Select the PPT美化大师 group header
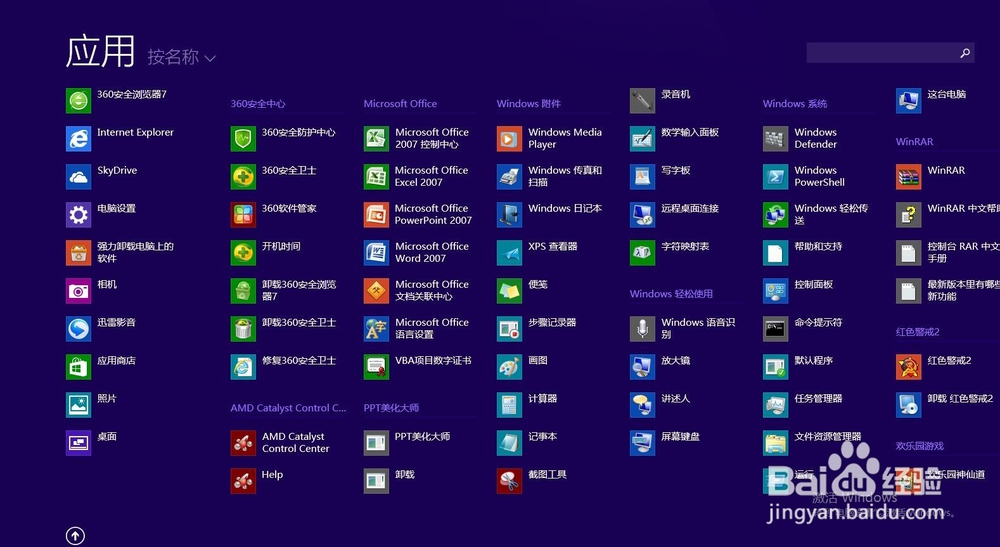 (391, 408)
